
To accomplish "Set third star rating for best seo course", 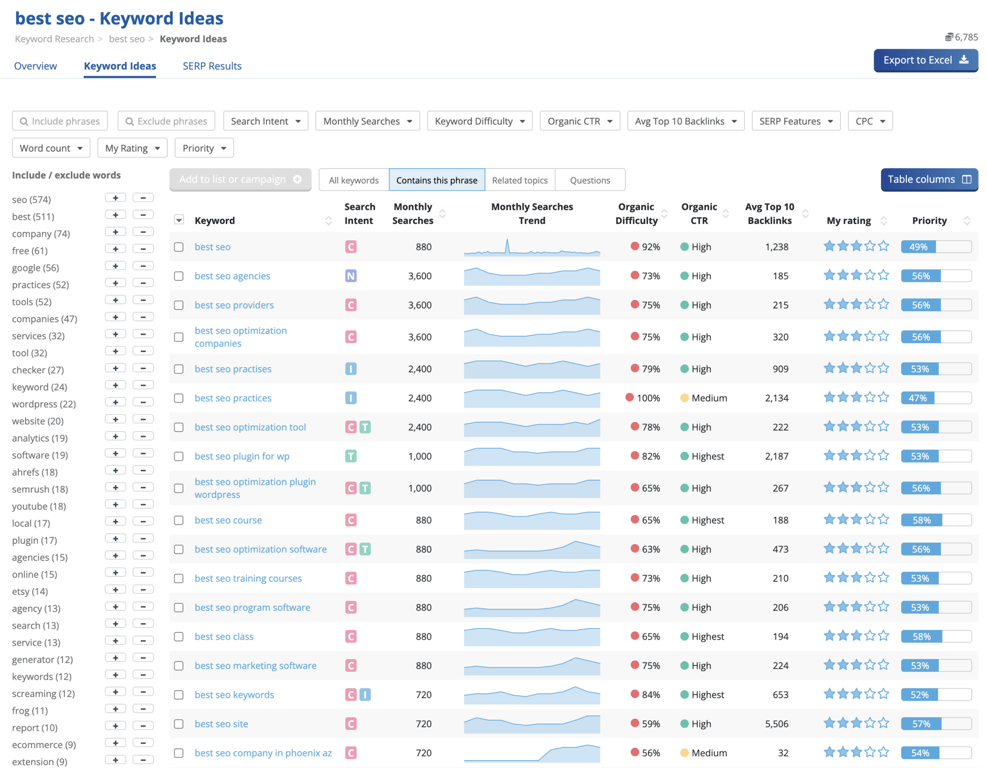I will tap(857, 519).
